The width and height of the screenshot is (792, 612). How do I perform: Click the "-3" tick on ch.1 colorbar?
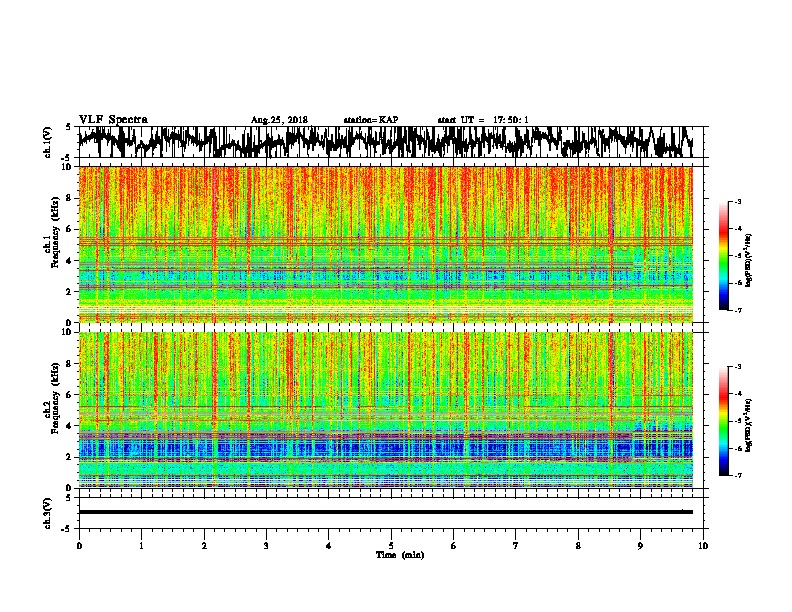737,201
